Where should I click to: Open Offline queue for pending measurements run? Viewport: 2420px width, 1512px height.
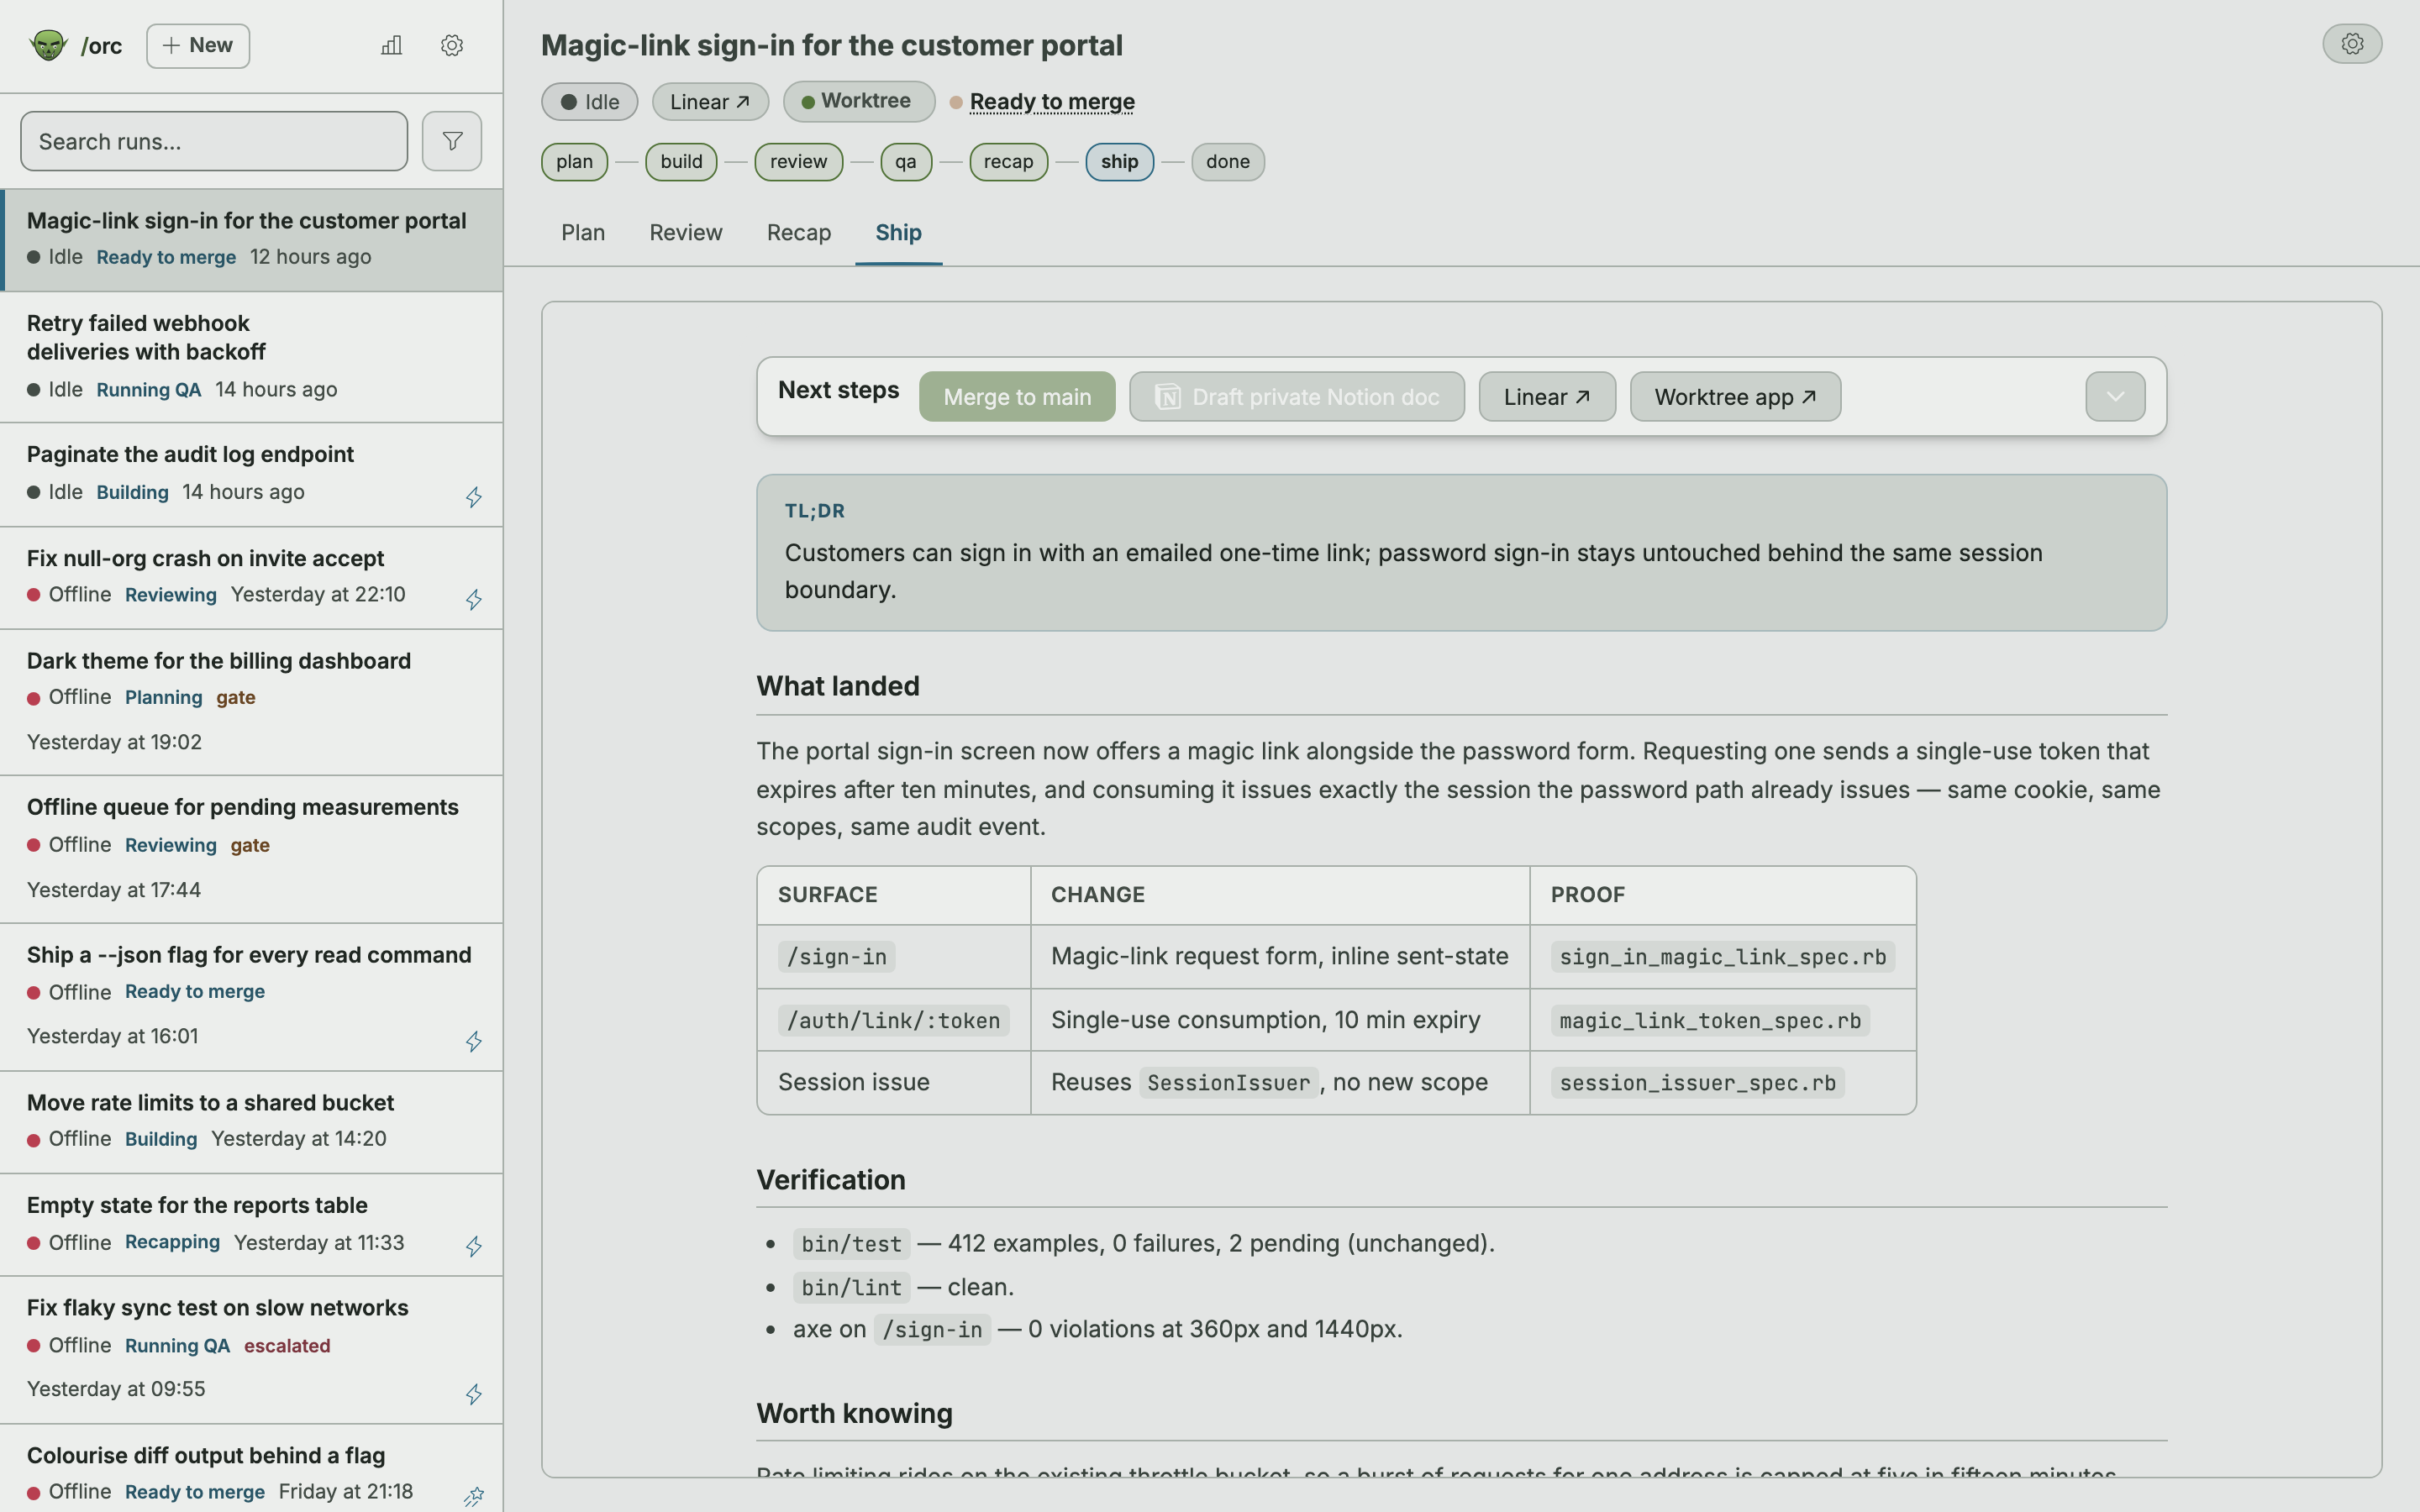(252, 849)
